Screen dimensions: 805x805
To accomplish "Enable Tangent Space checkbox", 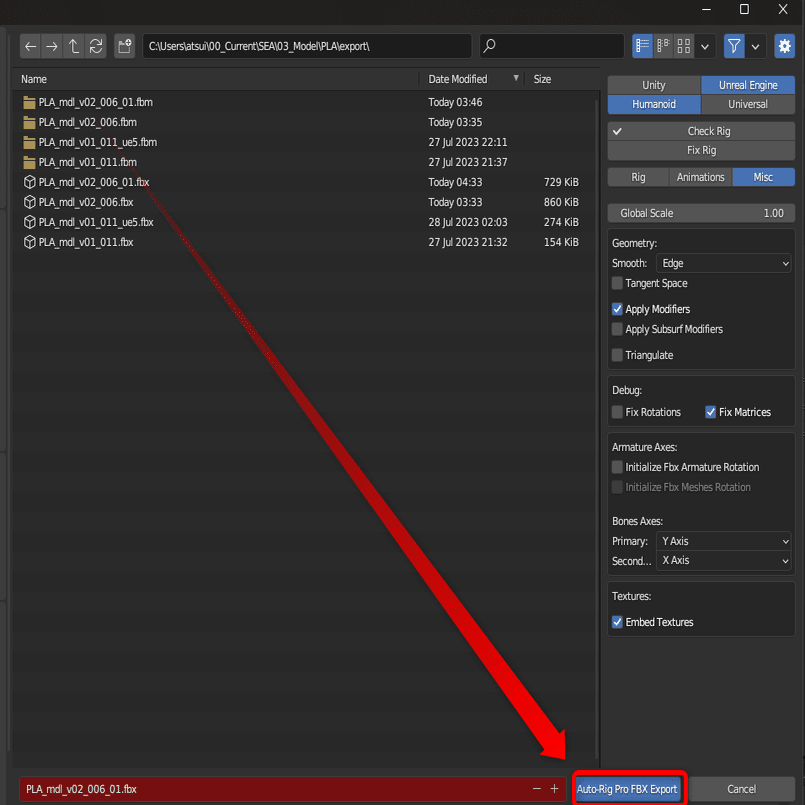I will [617, 283].
